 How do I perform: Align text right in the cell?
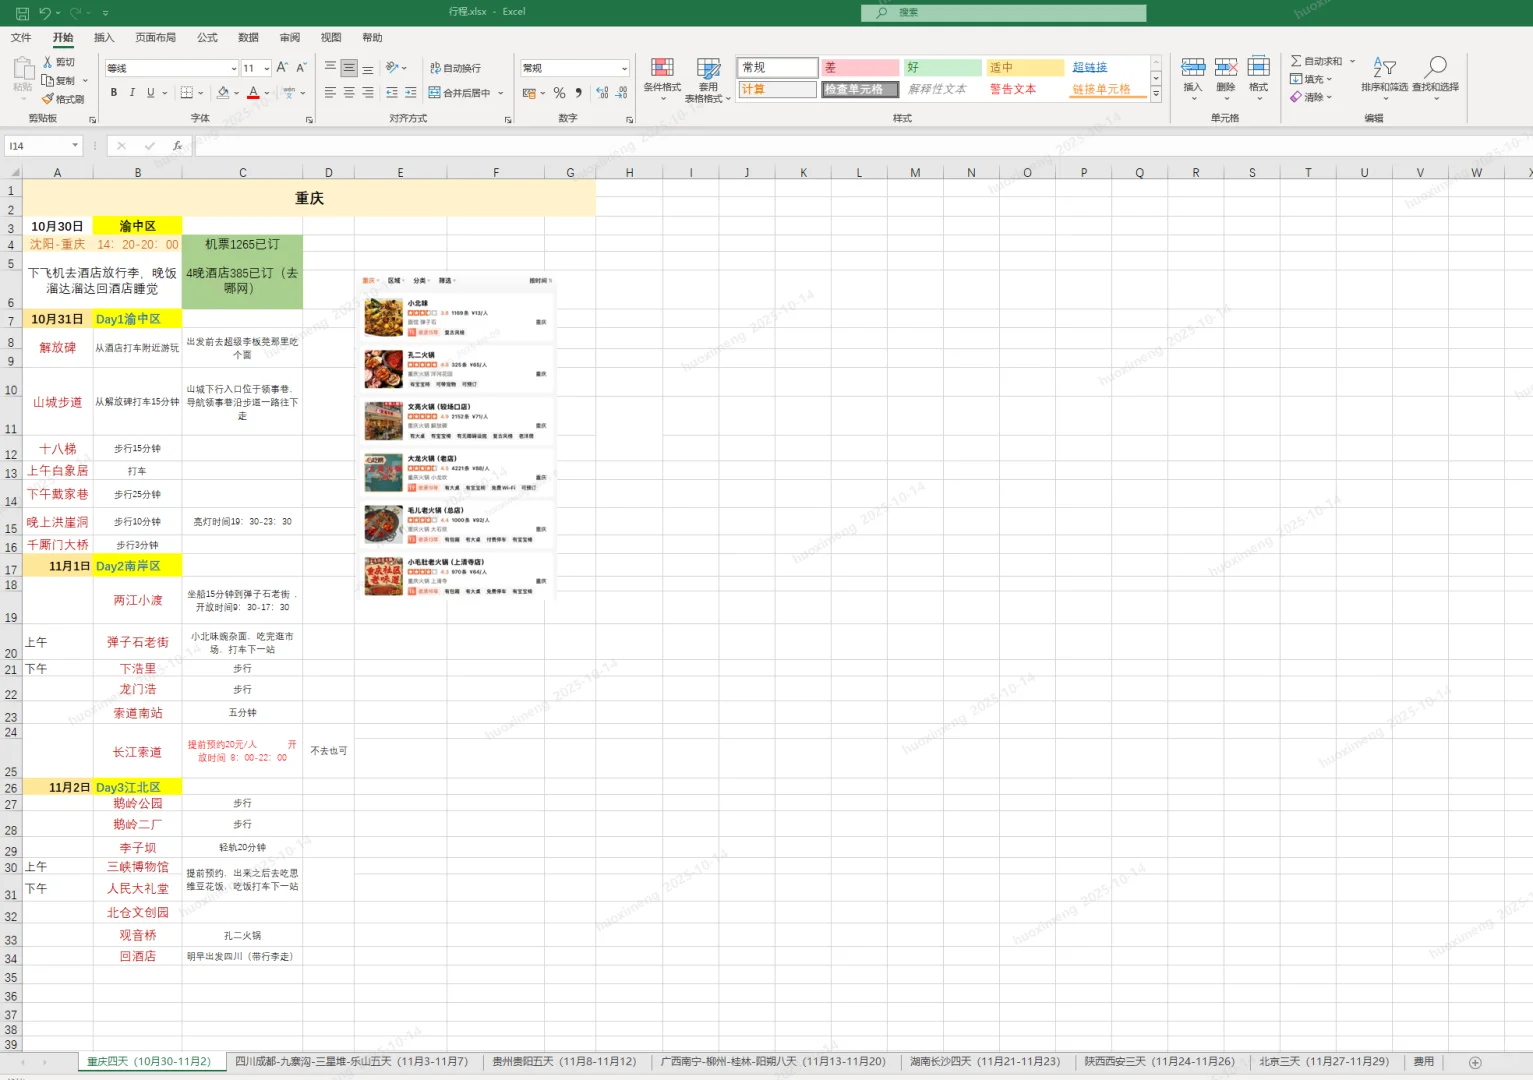[368, 93]
